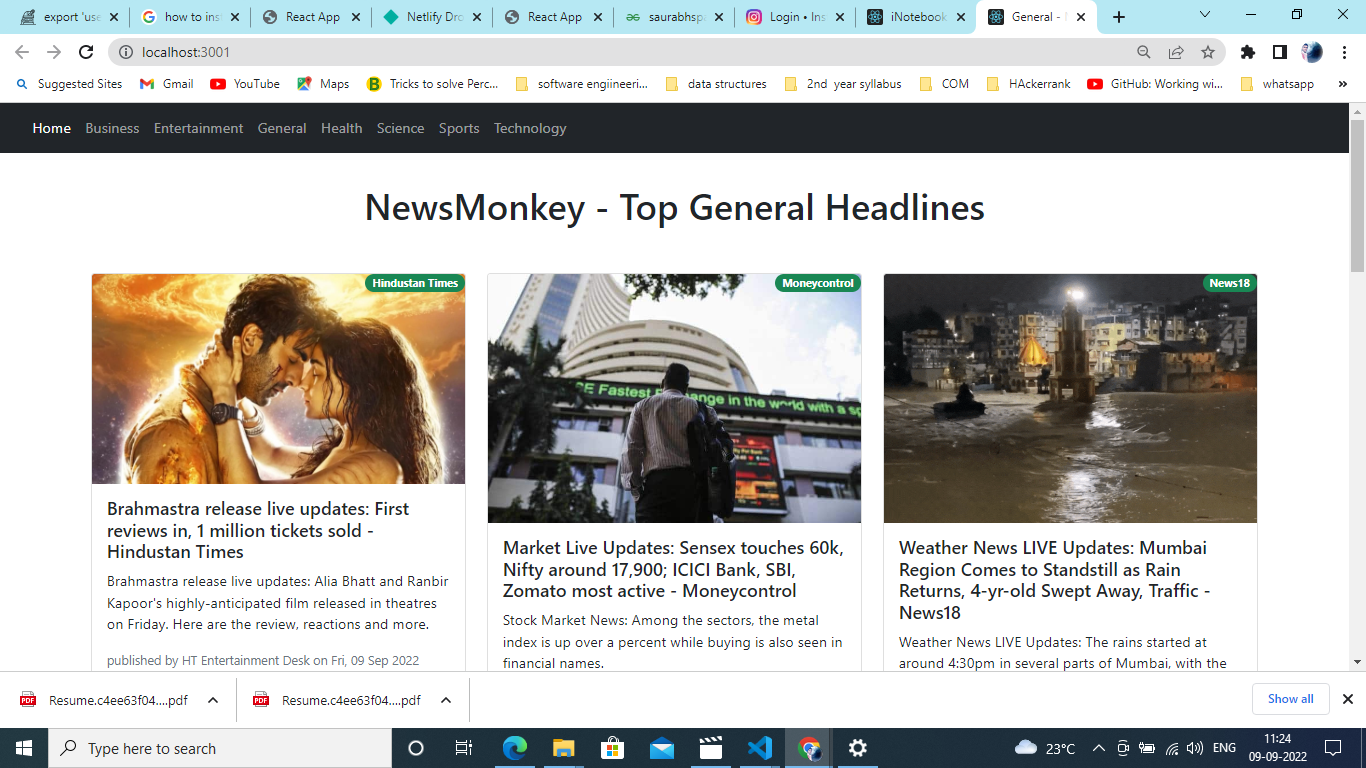Open YouTube bookmark
The width and height of the screenshot is (1366, 768).
click(245, 84)
